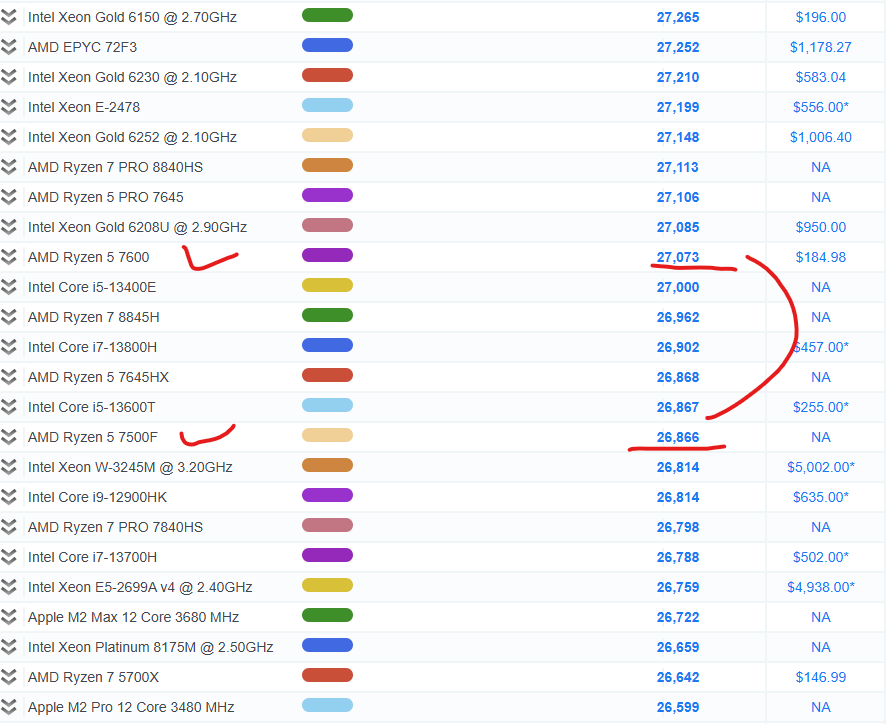Open Intel Xeon Gold 6230 @ 2.10GHz link
886x724 pixels.
tap(132, 77)
